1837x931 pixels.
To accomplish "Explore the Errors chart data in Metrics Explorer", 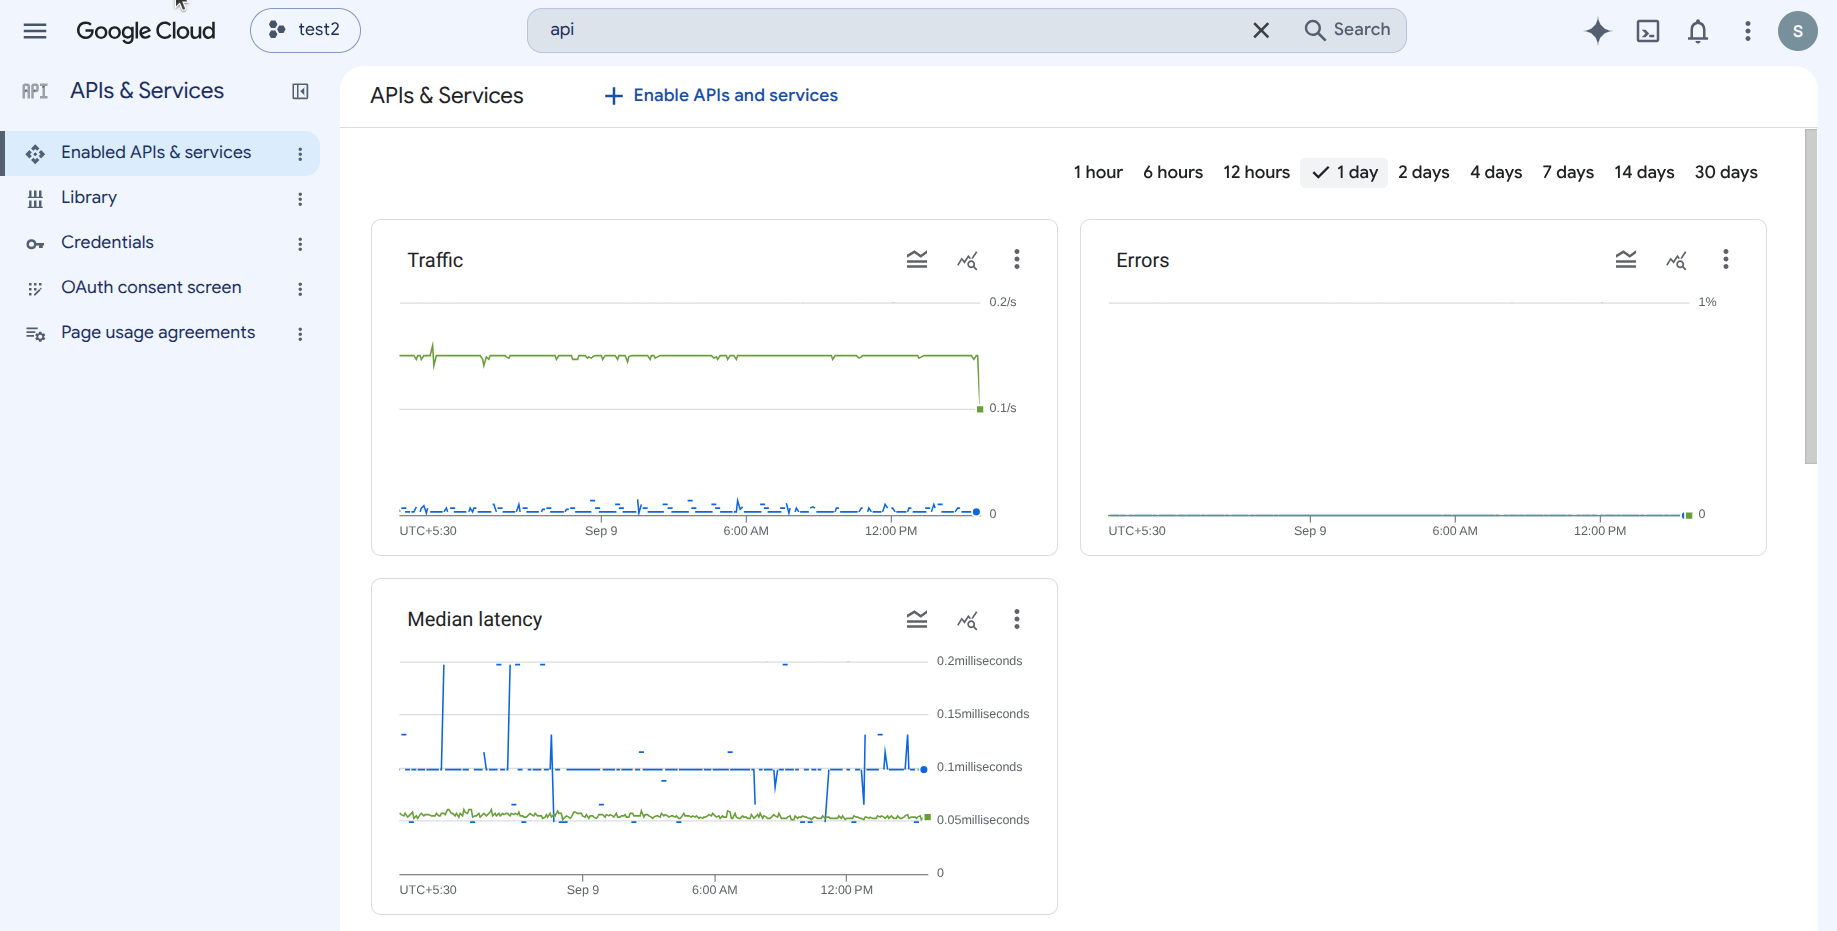I will 1676,260.
